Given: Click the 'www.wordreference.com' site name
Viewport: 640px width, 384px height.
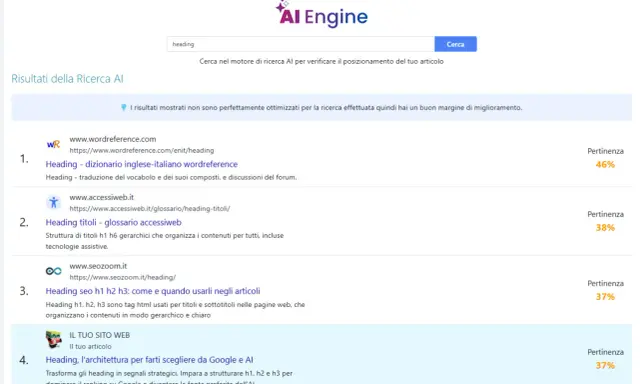Looking at the screenshot, I should (x=113, y=139).
